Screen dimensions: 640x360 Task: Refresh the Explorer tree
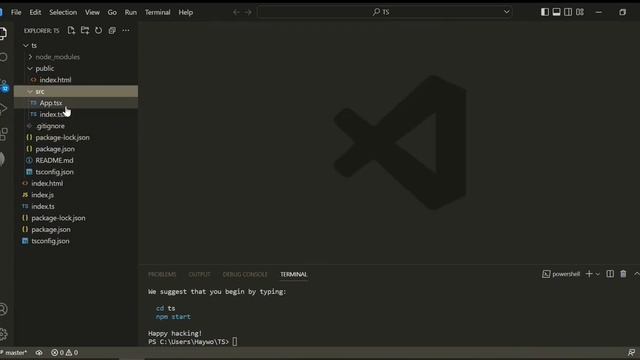tap(98, 30)
